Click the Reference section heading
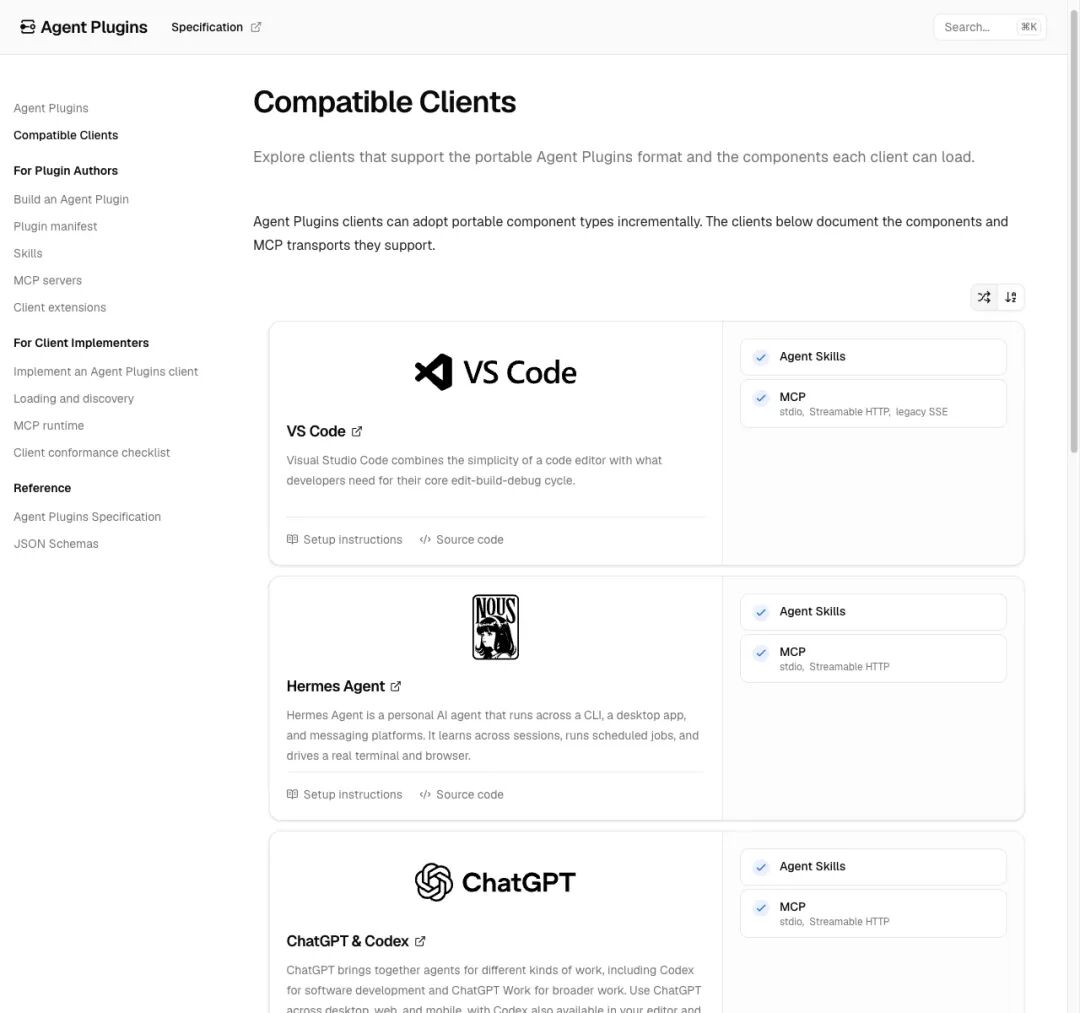The height and width of the screenshot is (1013, 1080). pos(42,488)
